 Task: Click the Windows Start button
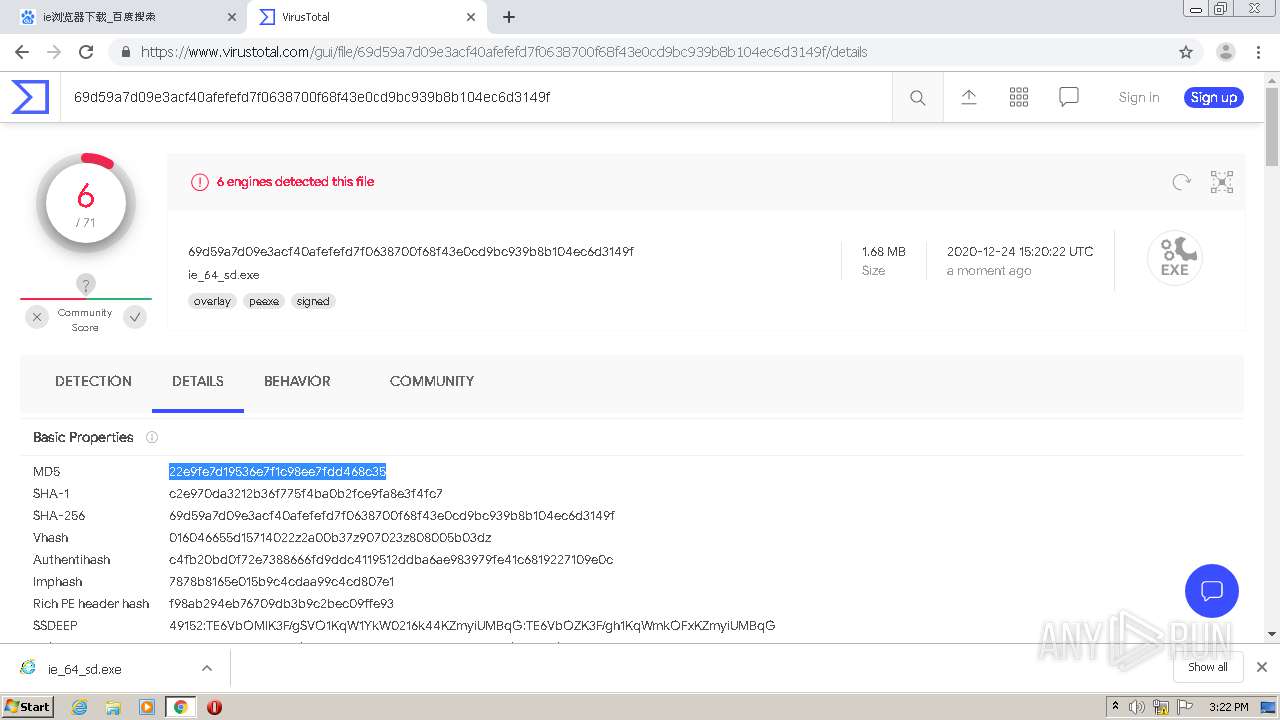point(28,707)
